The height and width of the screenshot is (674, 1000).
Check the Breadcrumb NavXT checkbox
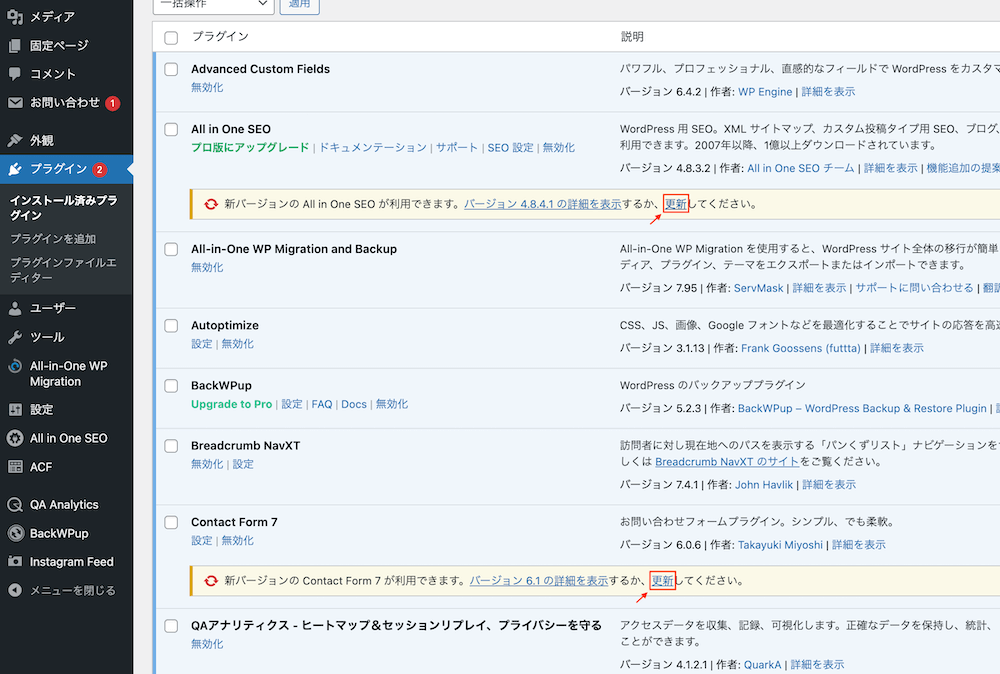click(x=171, y=446)
